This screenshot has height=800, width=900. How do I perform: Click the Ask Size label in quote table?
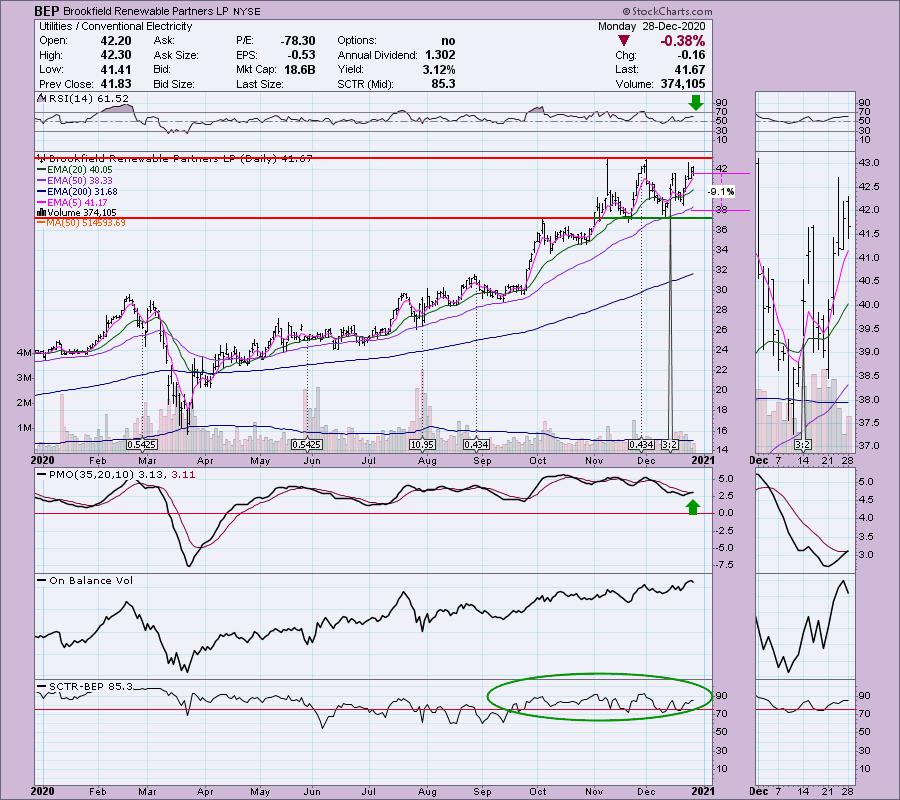point(176,55)
